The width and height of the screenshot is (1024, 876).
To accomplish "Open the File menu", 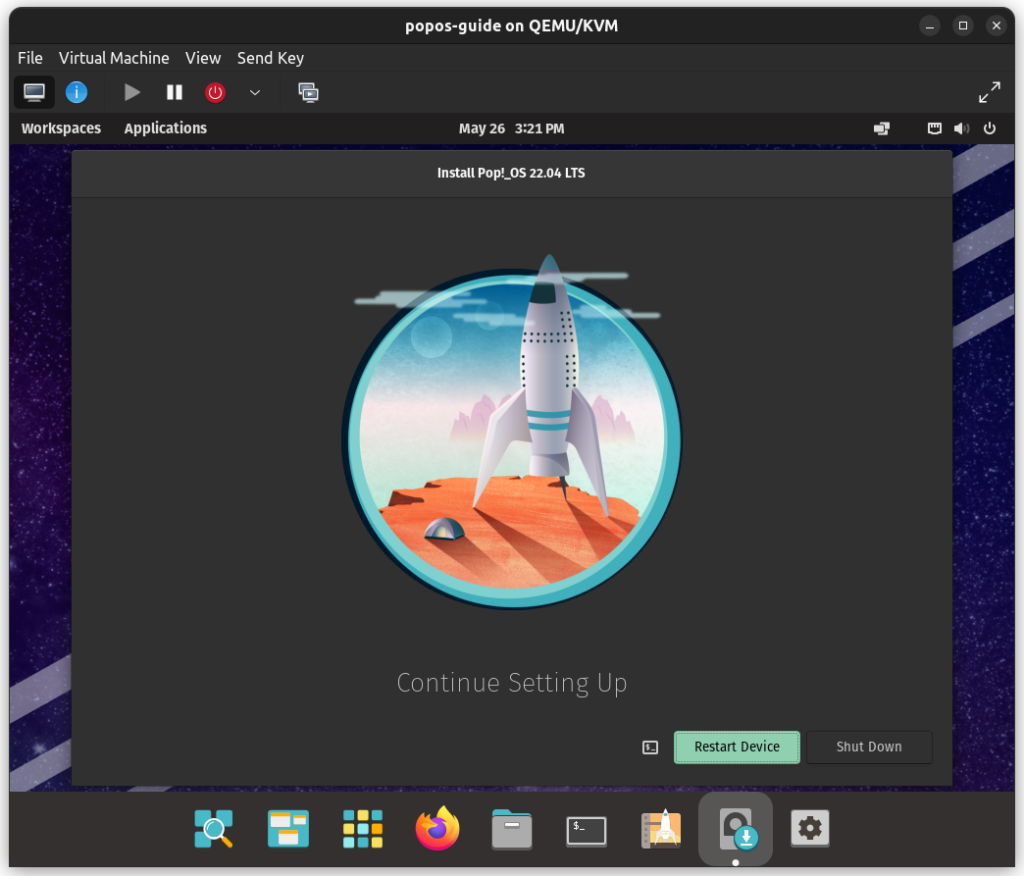I will pos(30,58).
